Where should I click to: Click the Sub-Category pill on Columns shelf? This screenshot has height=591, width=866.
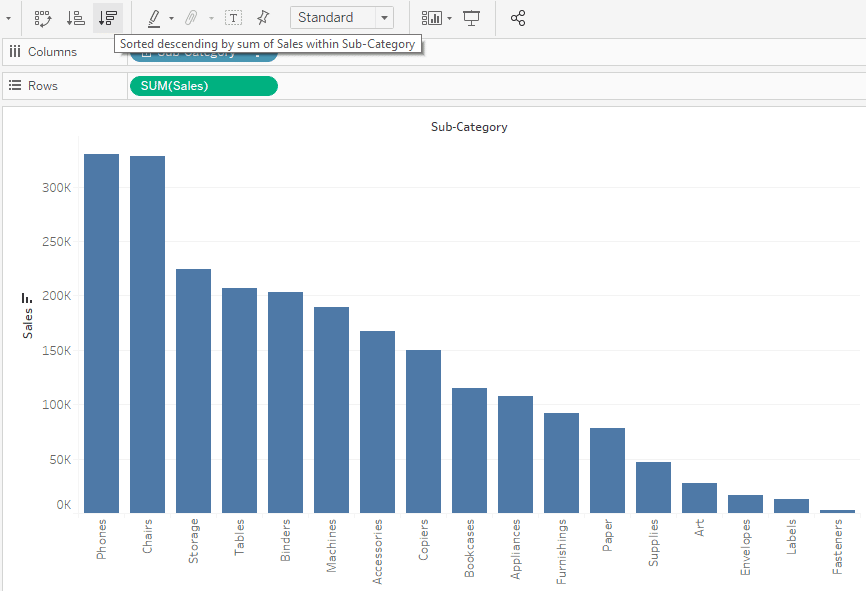pos(204,57)
